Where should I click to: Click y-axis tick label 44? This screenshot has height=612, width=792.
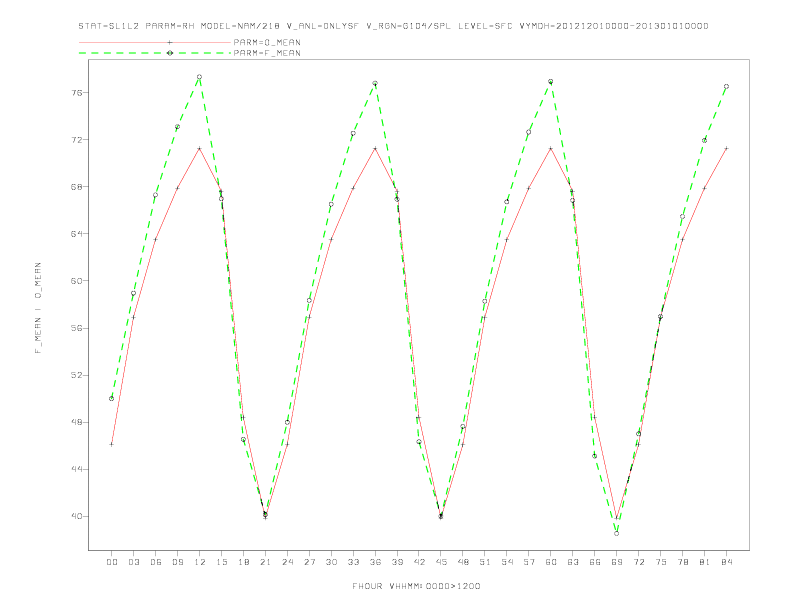point(76,469)
